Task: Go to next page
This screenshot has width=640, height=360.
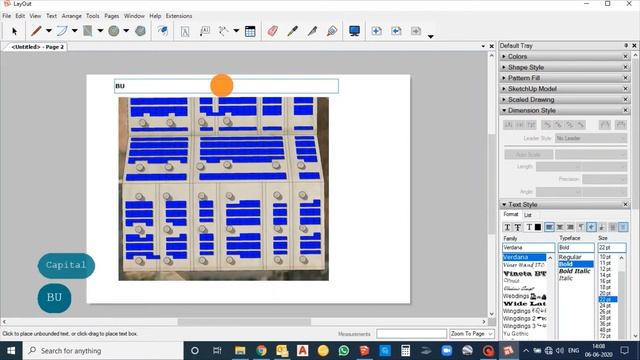Action: (416, 31)
